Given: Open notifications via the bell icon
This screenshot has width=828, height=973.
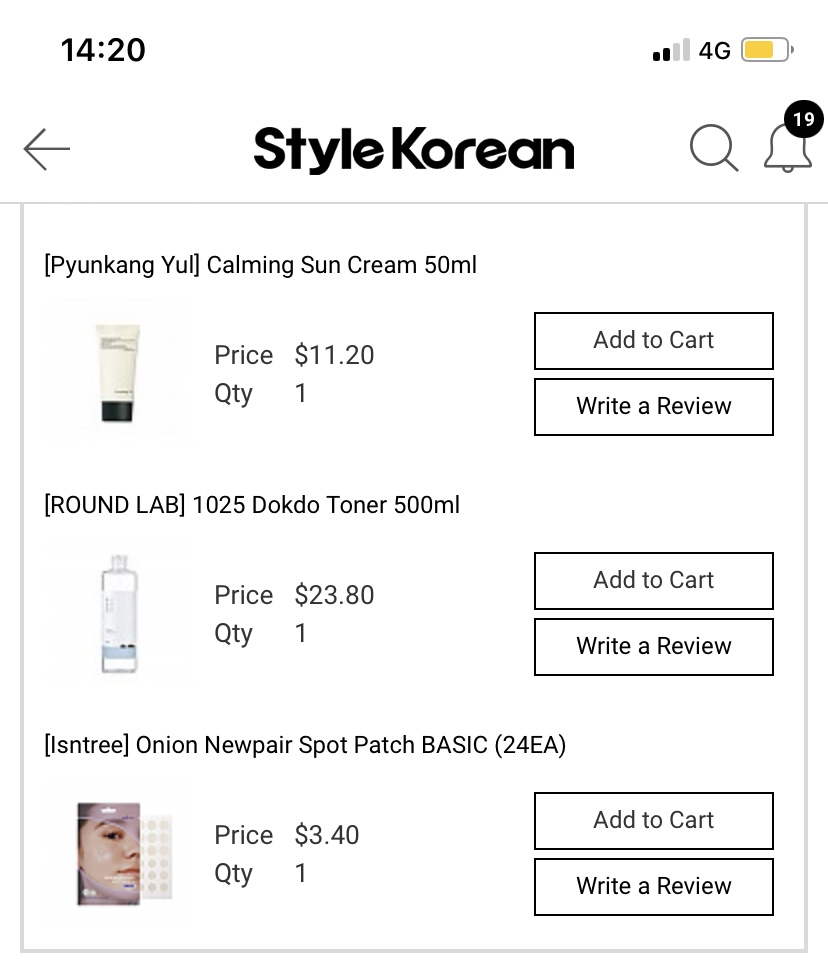Looking at the screenshot, I should (788, 150).
